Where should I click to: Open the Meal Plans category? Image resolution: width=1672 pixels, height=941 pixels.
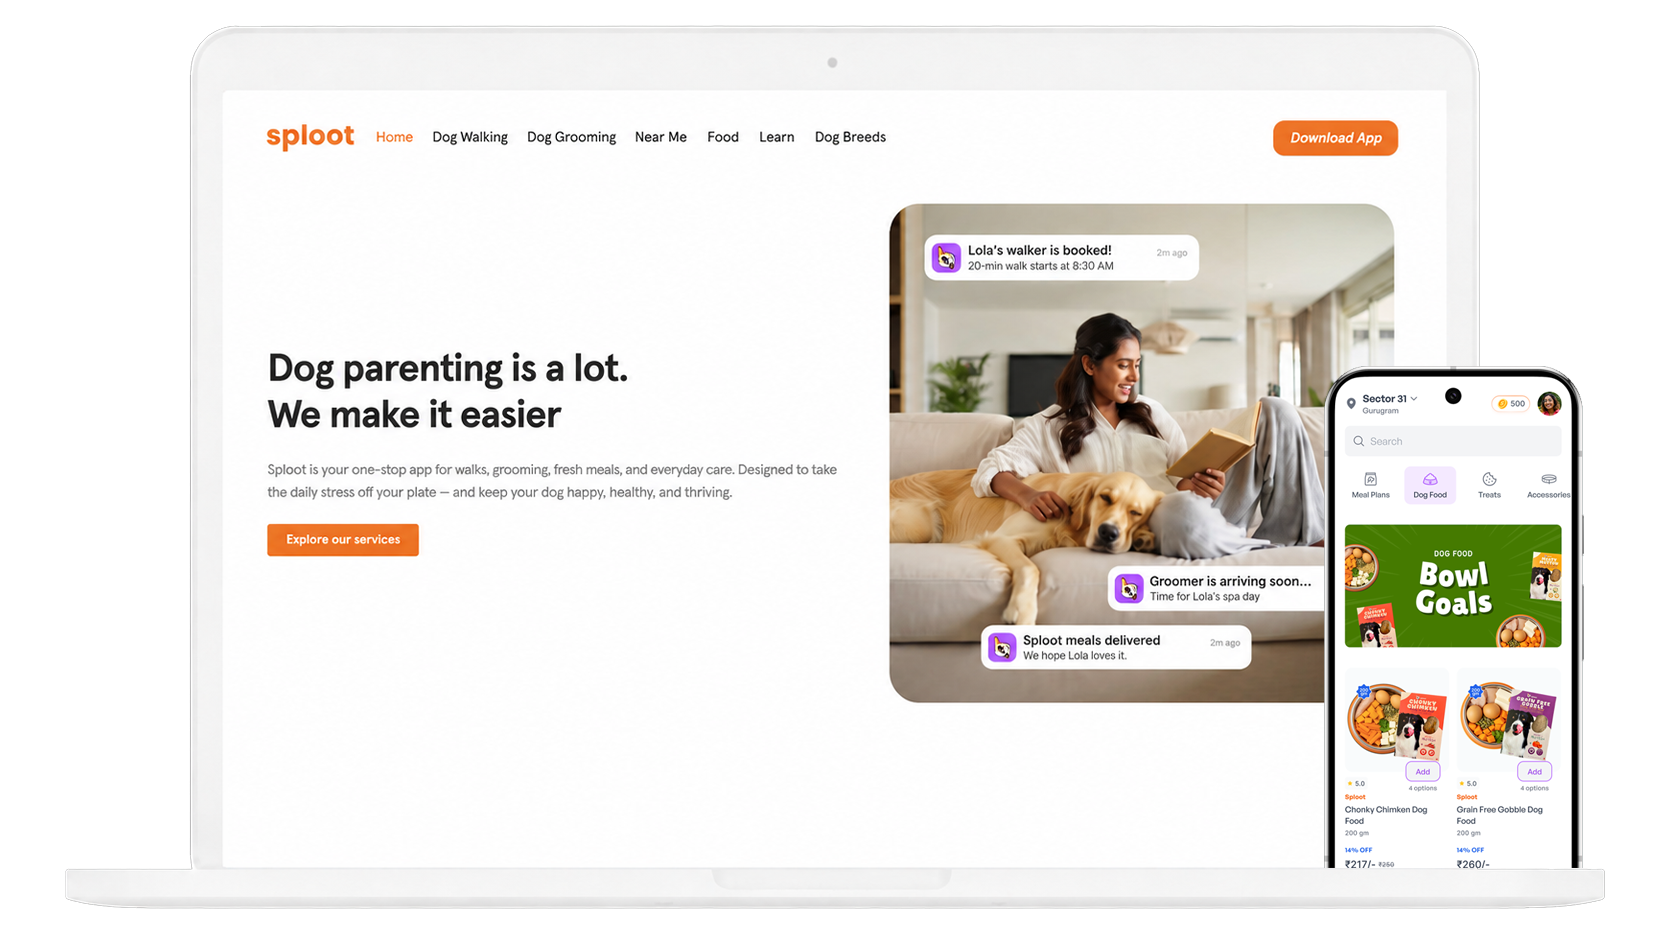1370,485
